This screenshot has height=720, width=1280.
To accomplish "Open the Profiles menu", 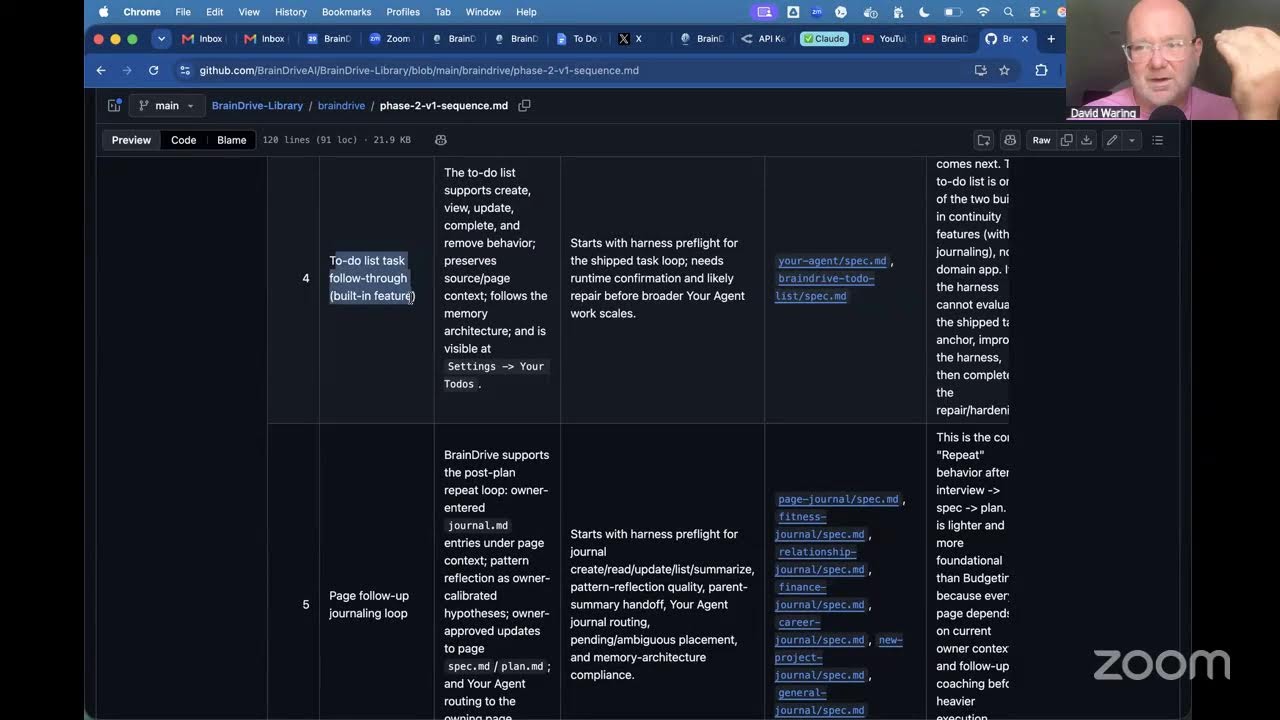I will click(403, 12).
